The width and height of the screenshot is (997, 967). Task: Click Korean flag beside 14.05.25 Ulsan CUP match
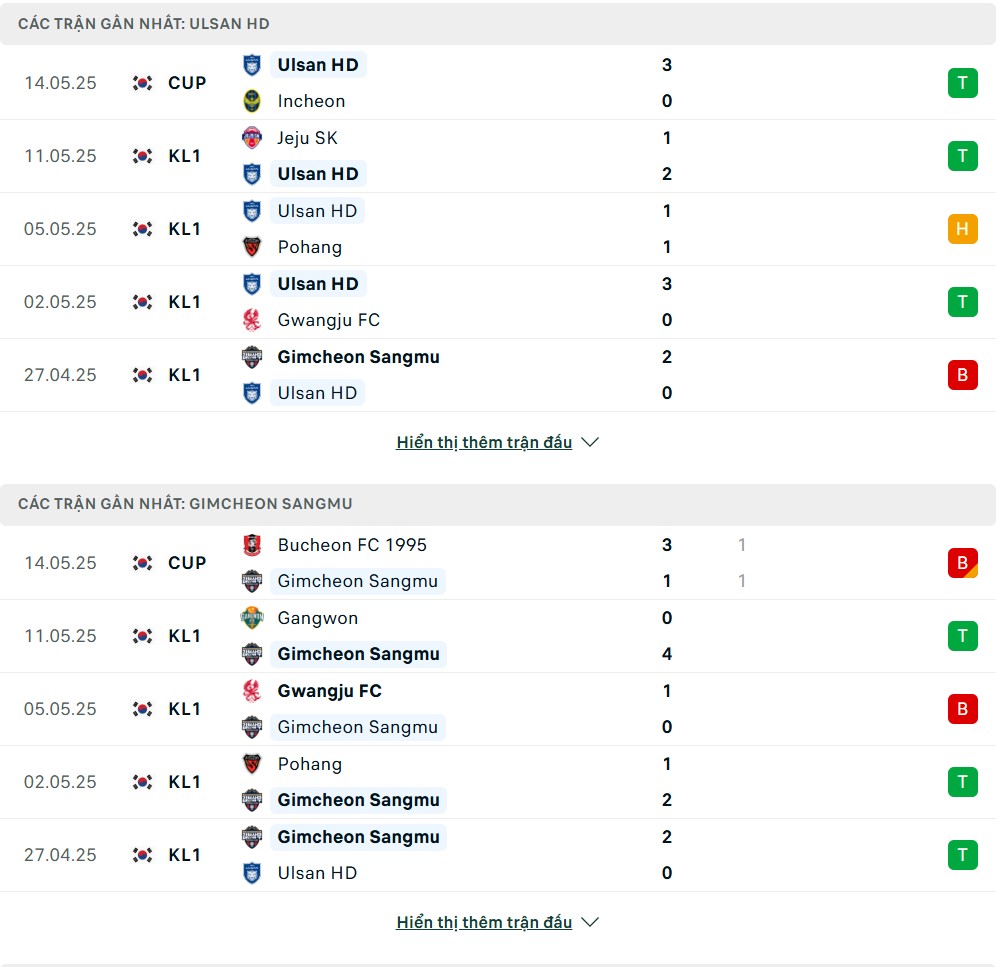coord(142,83)
